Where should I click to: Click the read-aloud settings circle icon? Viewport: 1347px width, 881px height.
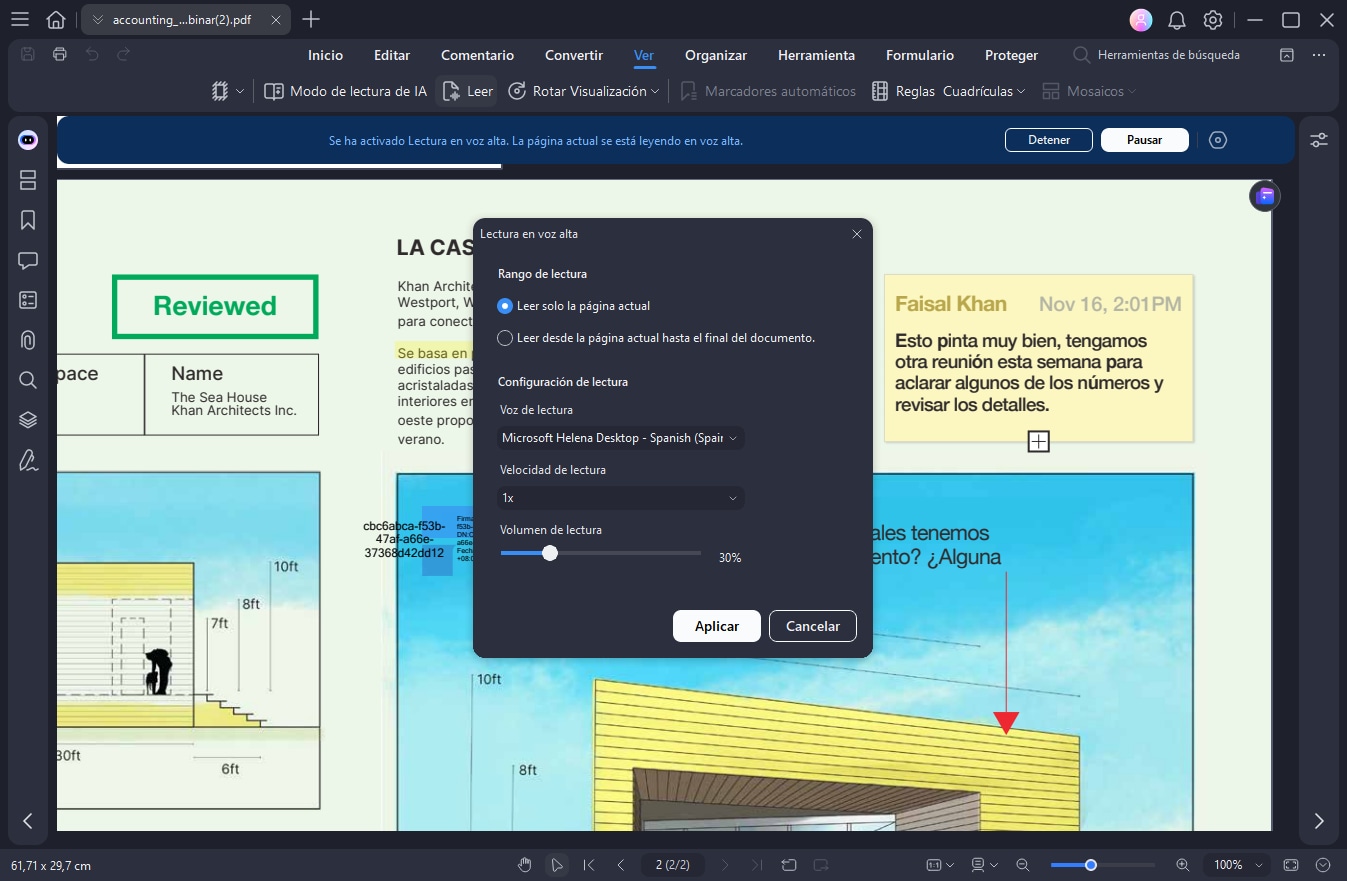click(1218, 140)
